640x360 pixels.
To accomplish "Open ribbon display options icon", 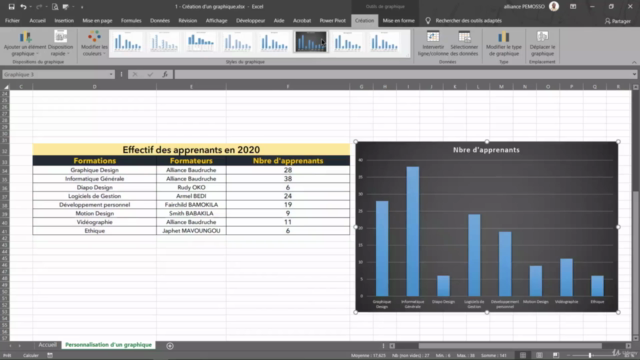I will [573, 7].
